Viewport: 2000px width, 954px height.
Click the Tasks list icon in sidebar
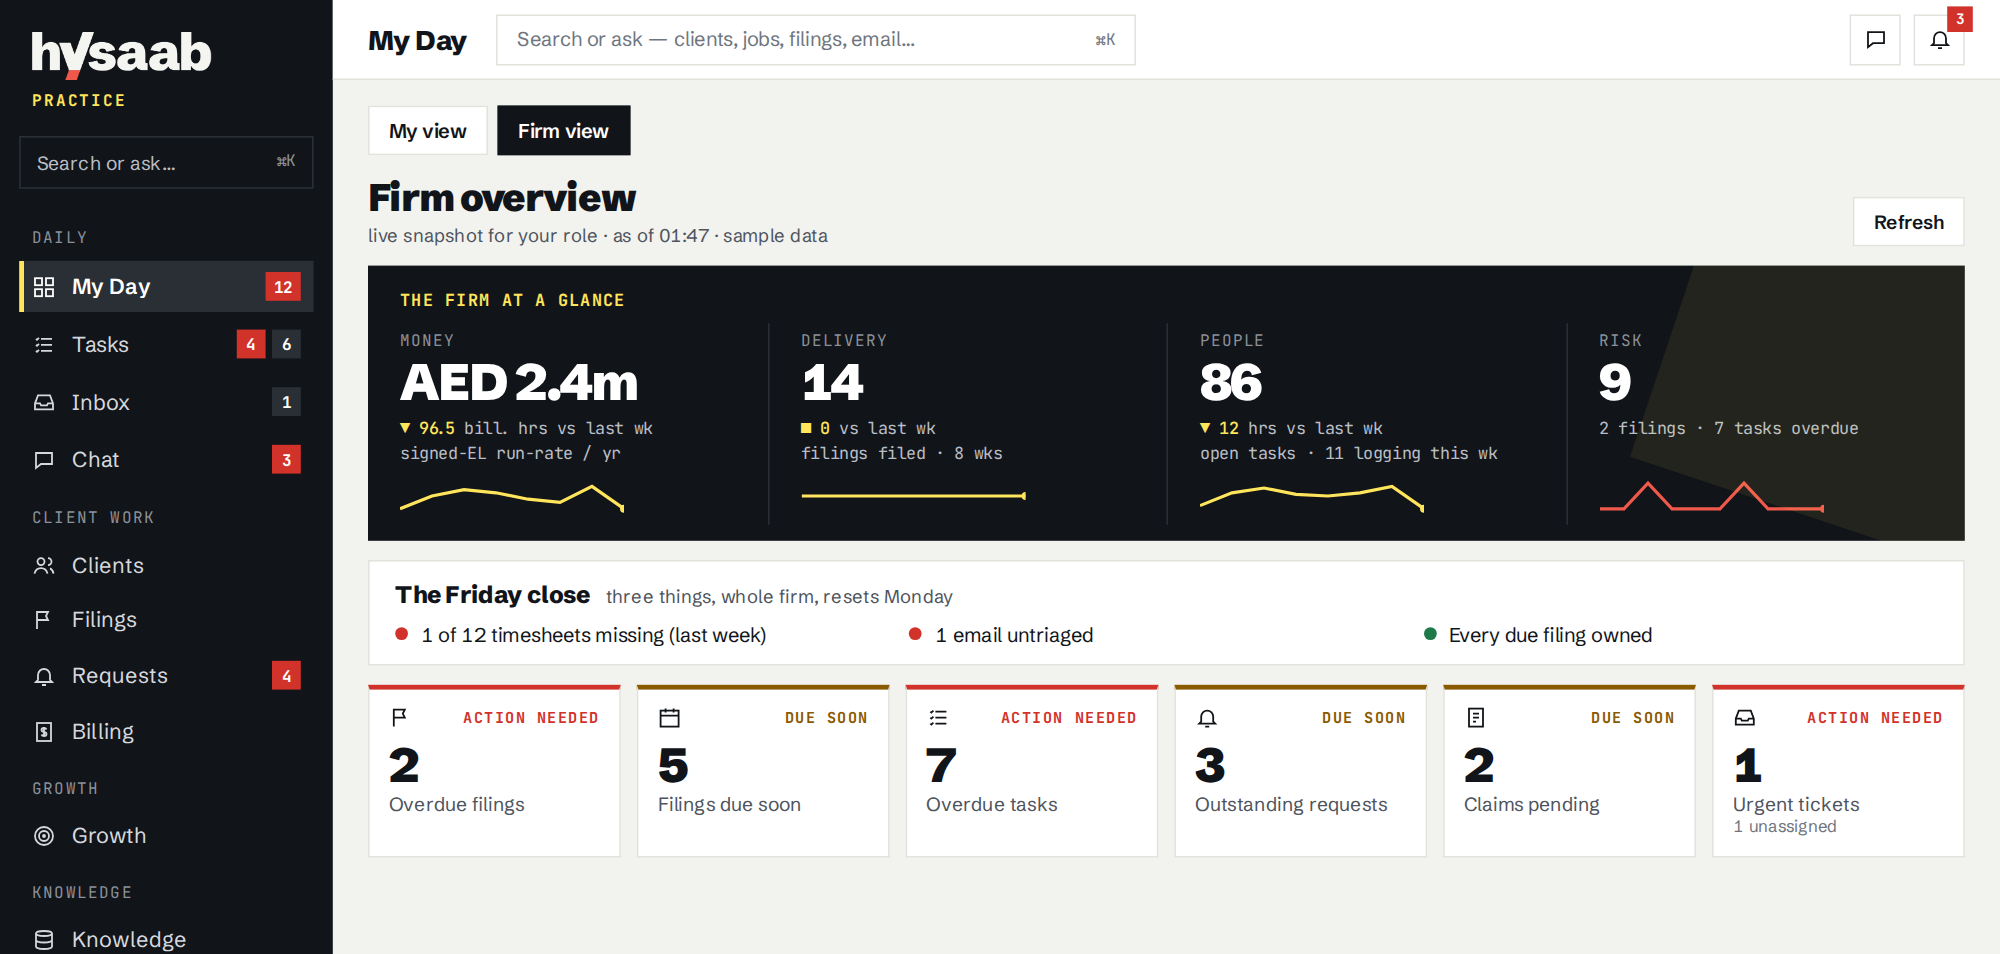point(44,345)
